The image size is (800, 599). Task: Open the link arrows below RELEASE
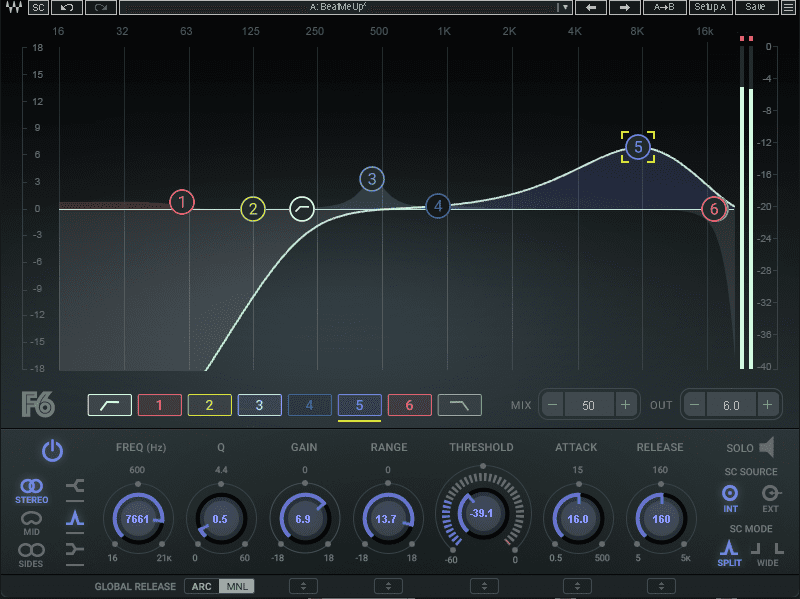(661, 586)
